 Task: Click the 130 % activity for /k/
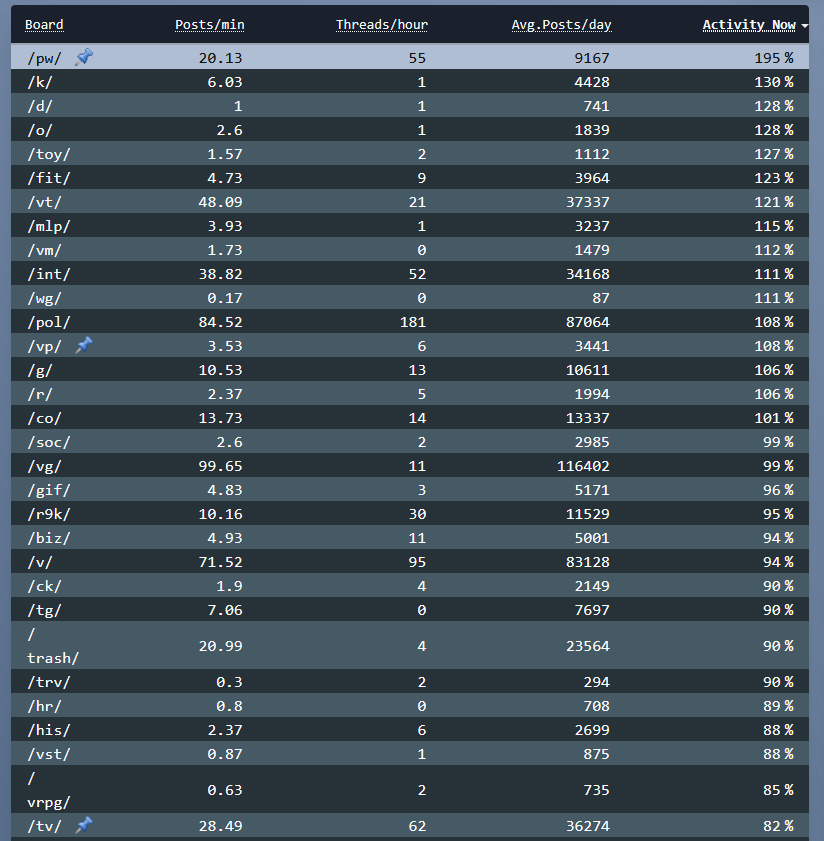click(774, 82)
